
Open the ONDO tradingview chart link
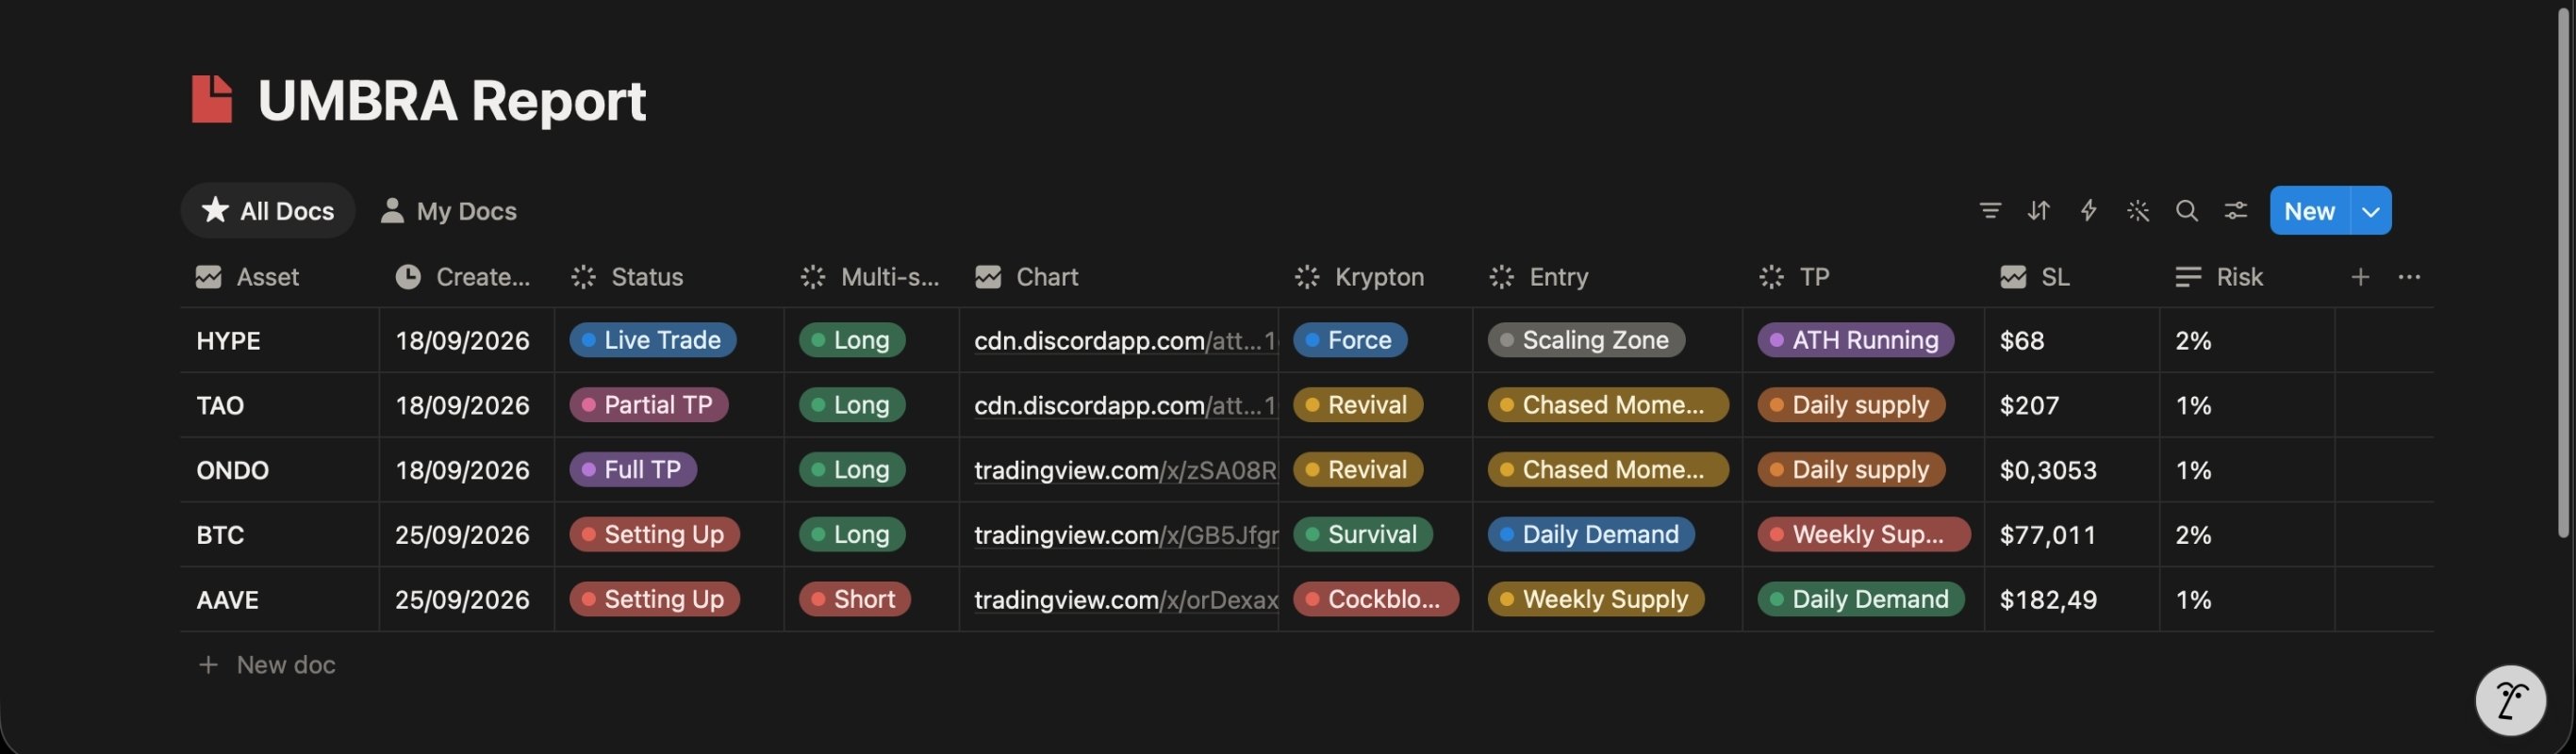point(1125,470)
